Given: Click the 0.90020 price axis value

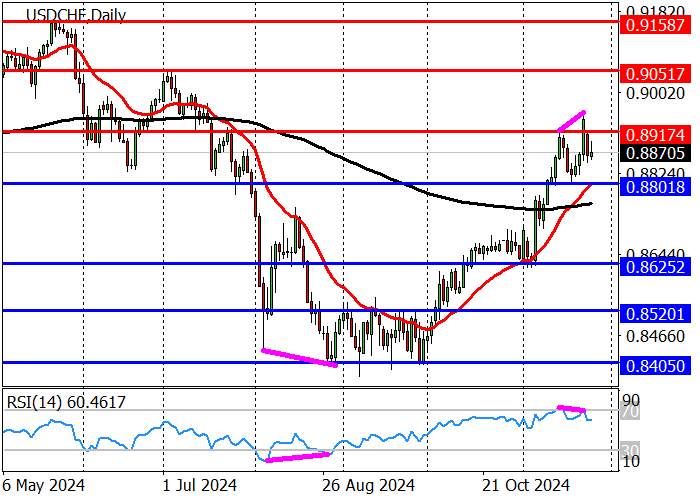Looking at the screenshot, I should (x=655, y=93).
